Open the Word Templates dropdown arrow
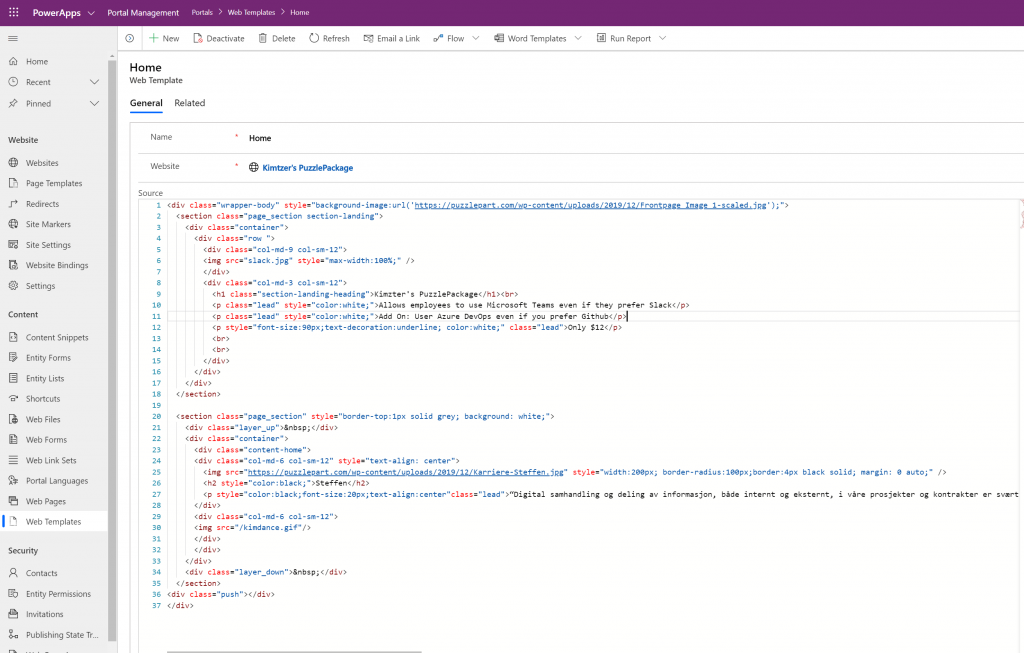1024x653 pixels. [578, 39]
